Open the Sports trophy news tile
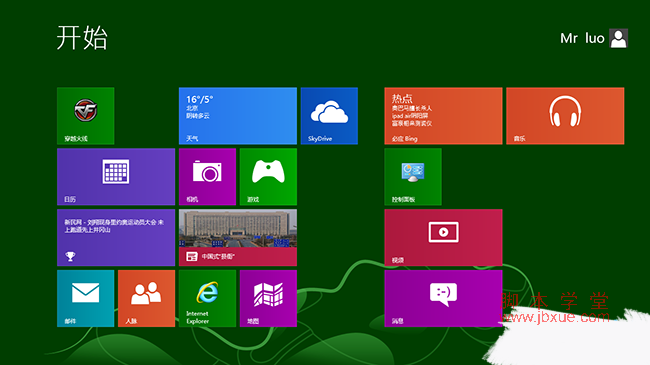The height and width of the screenshot is (365, 650). pos(116,238)
